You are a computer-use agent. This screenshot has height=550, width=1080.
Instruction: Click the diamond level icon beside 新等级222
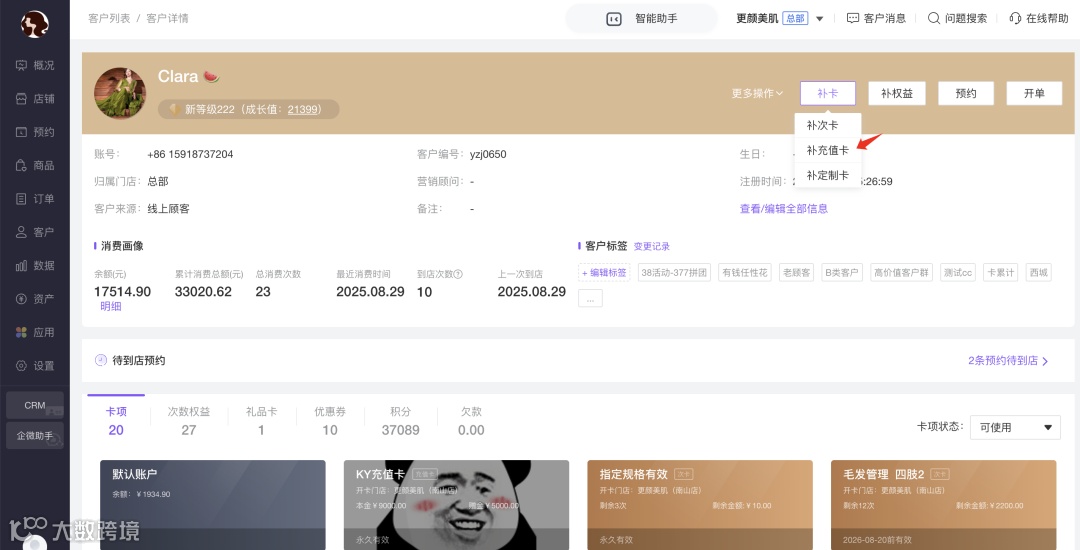[175, 109]
